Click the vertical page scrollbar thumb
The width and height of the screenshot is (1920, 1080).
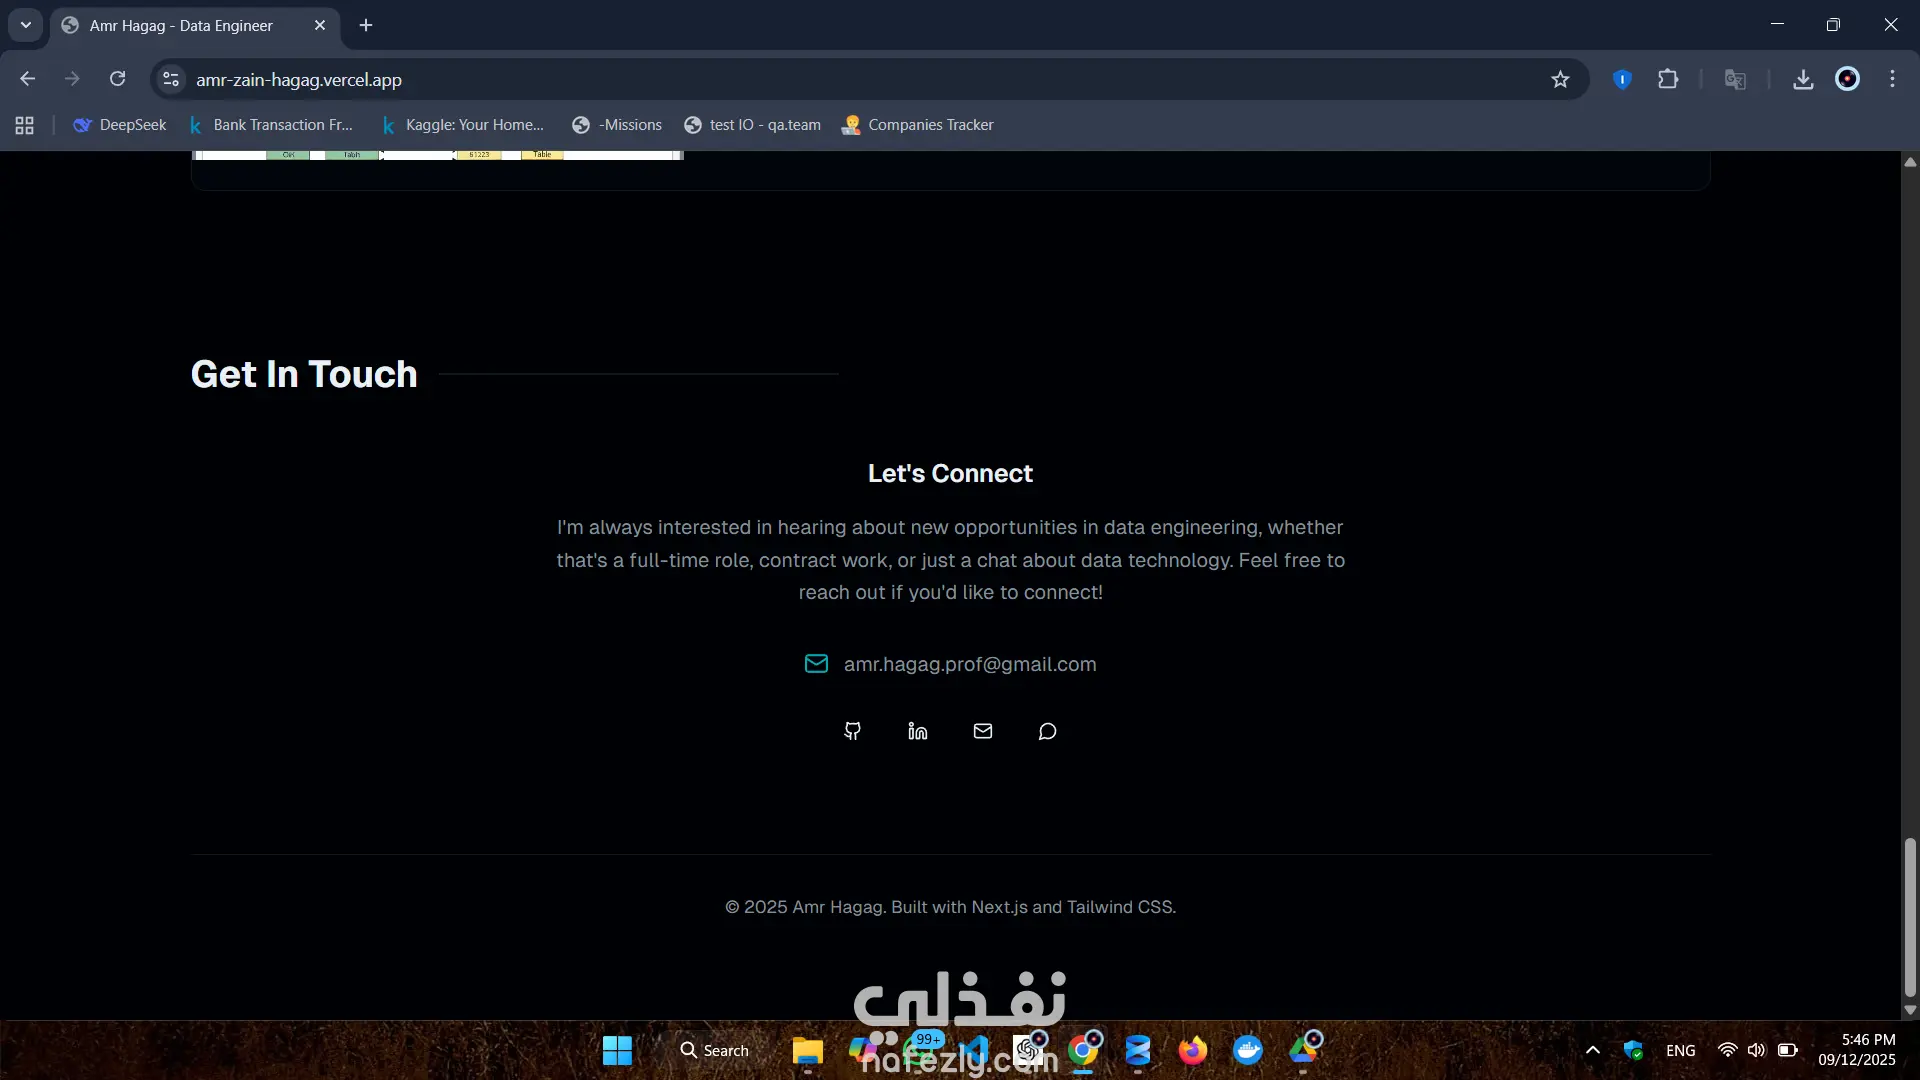coord(1910,915)
